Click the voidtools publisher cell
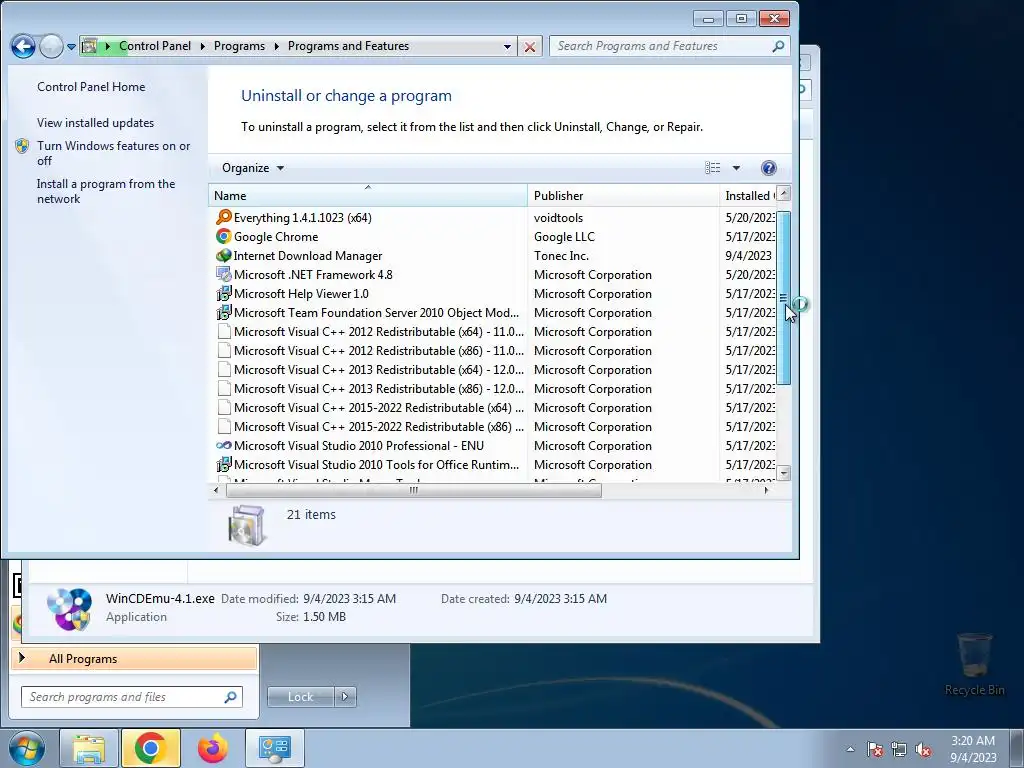This screenshot has width=1024, height=768. (558, 217)
